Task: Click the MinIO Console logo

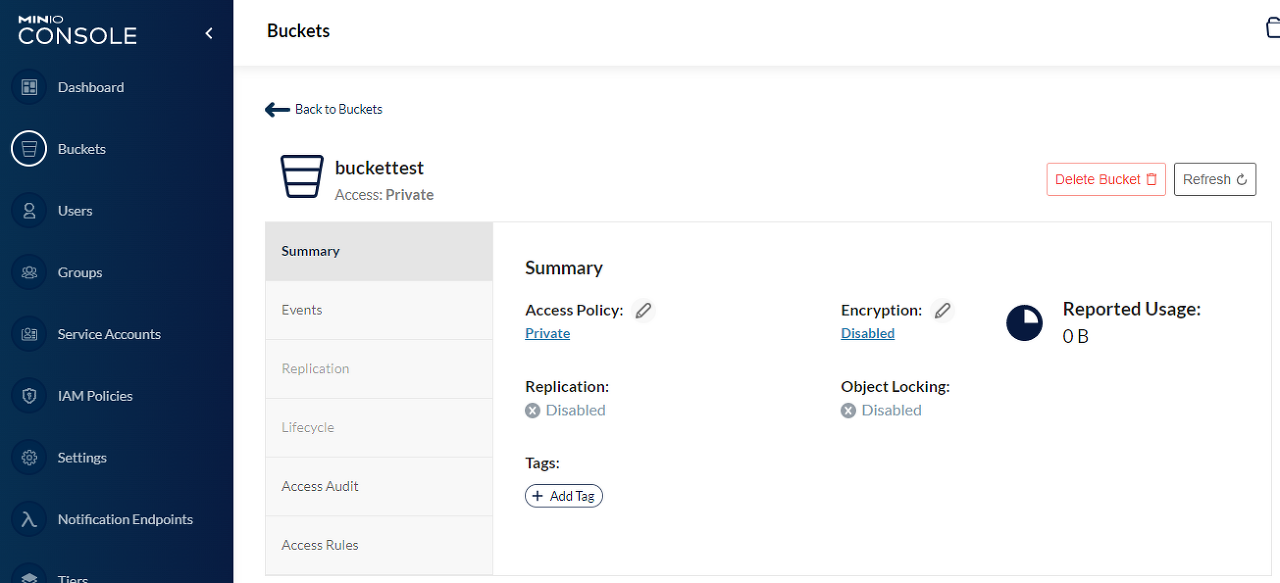Action: 77,30
